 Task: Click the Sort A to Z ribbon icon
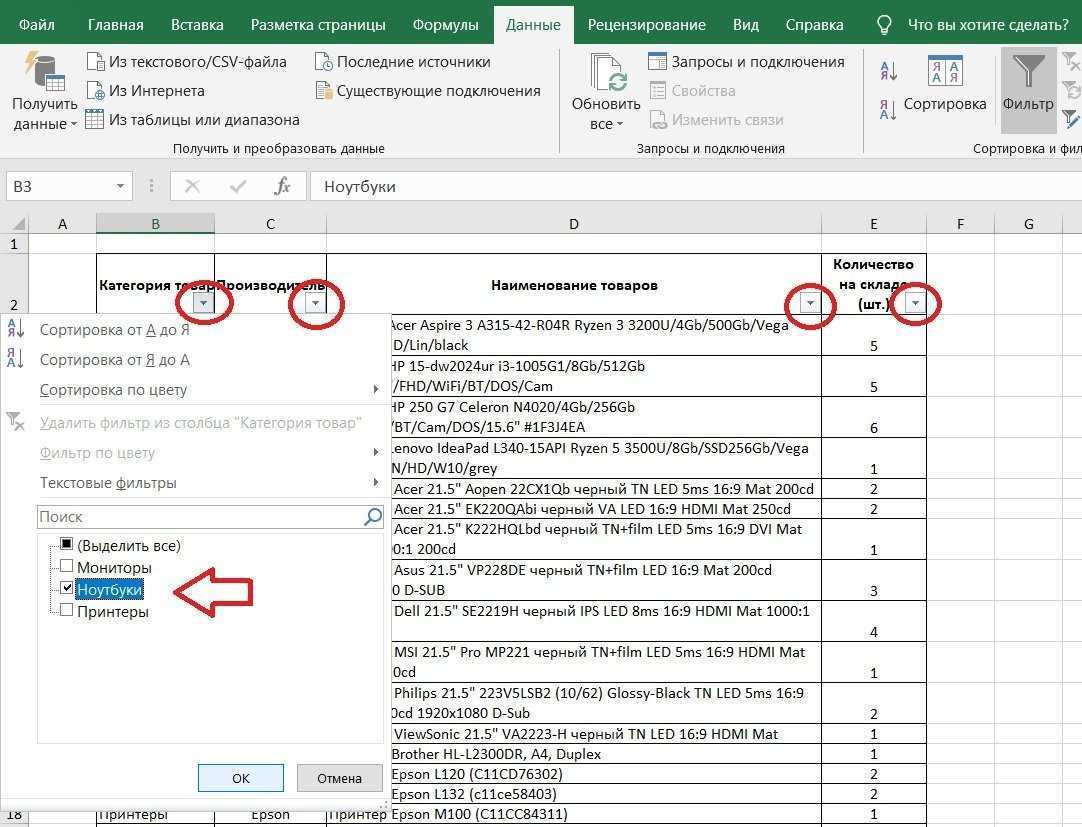click(888, 71)
